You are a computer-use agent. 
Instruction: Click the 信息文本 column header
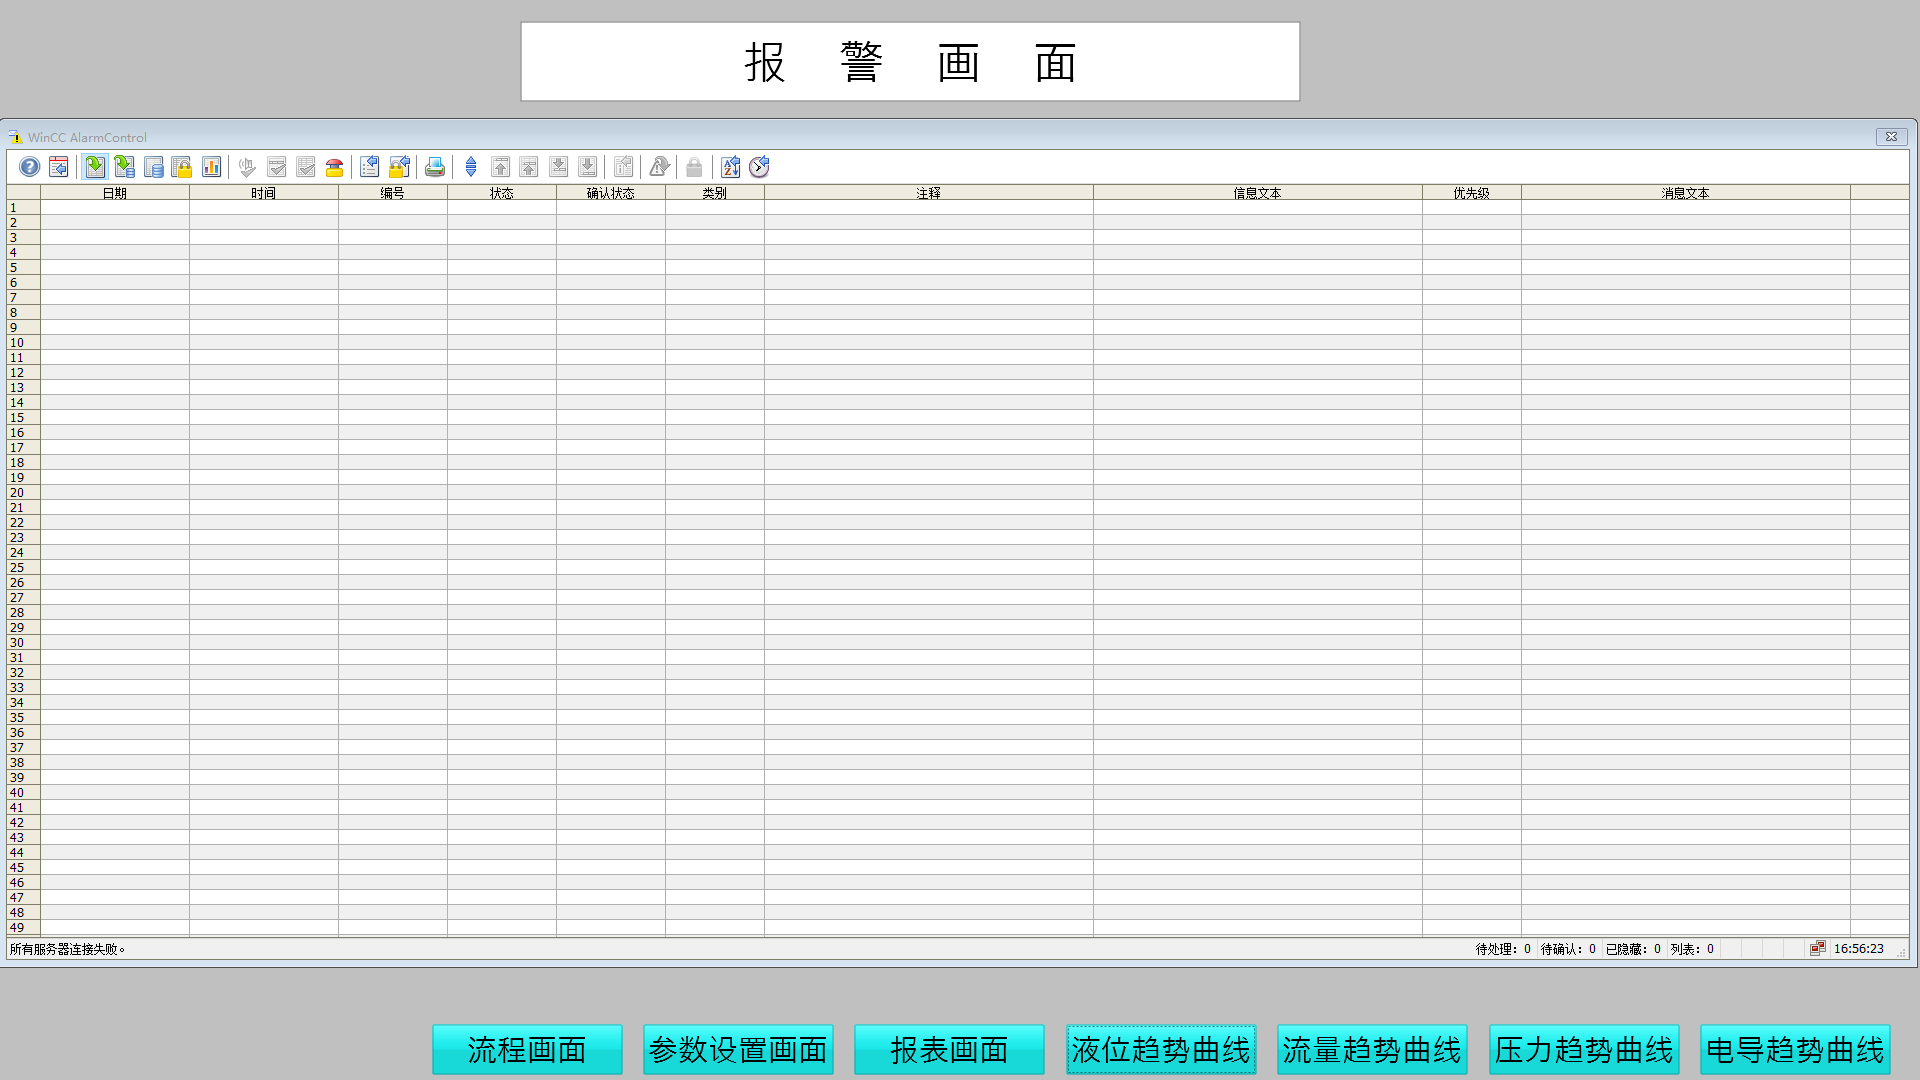[x=1257, y=193]
